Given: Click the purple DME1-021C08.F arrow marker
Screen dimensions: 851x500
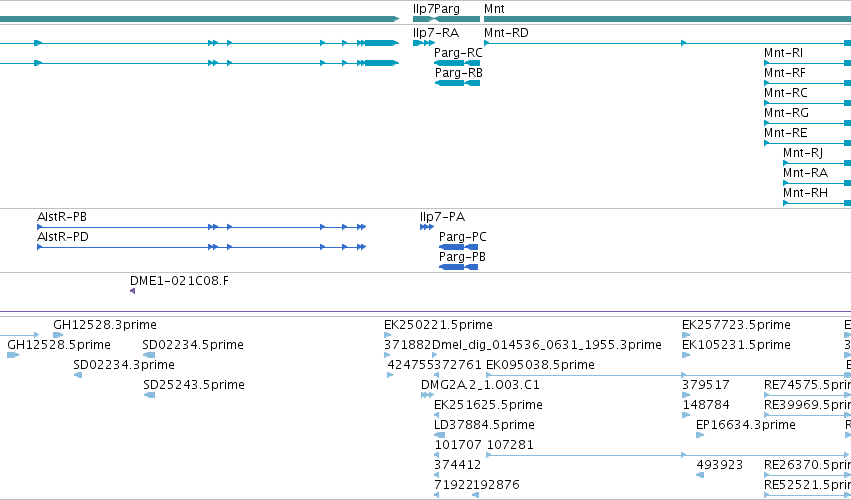Looking at the screenshot, I should [132, 292].
